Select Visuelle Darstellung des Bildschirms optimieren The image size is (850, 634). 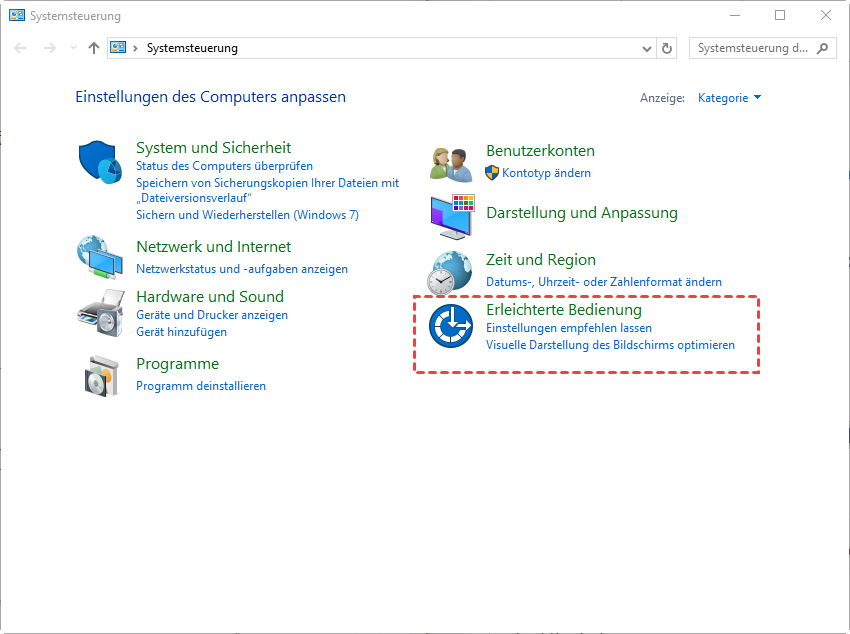click(610, 345)
